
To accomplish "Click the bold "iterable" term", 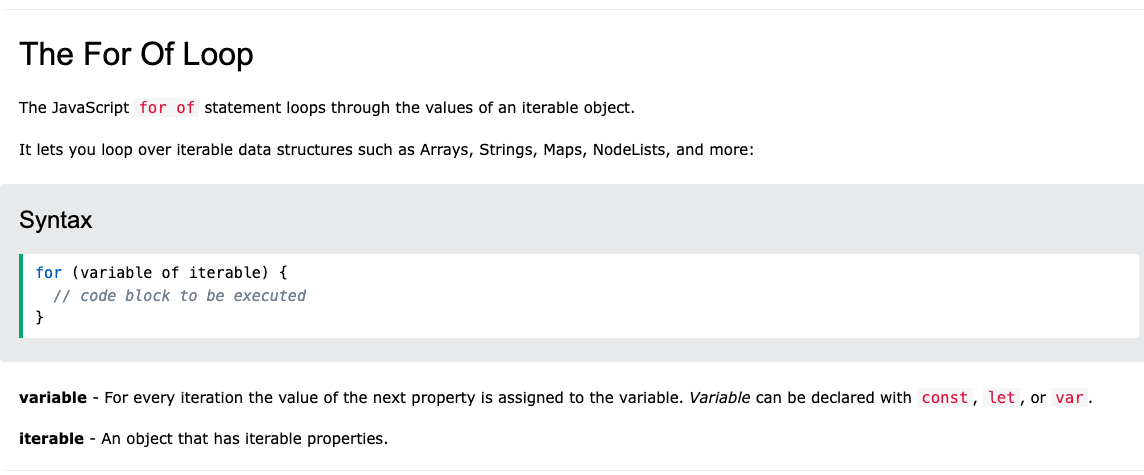I will click(x=51, y=440).
